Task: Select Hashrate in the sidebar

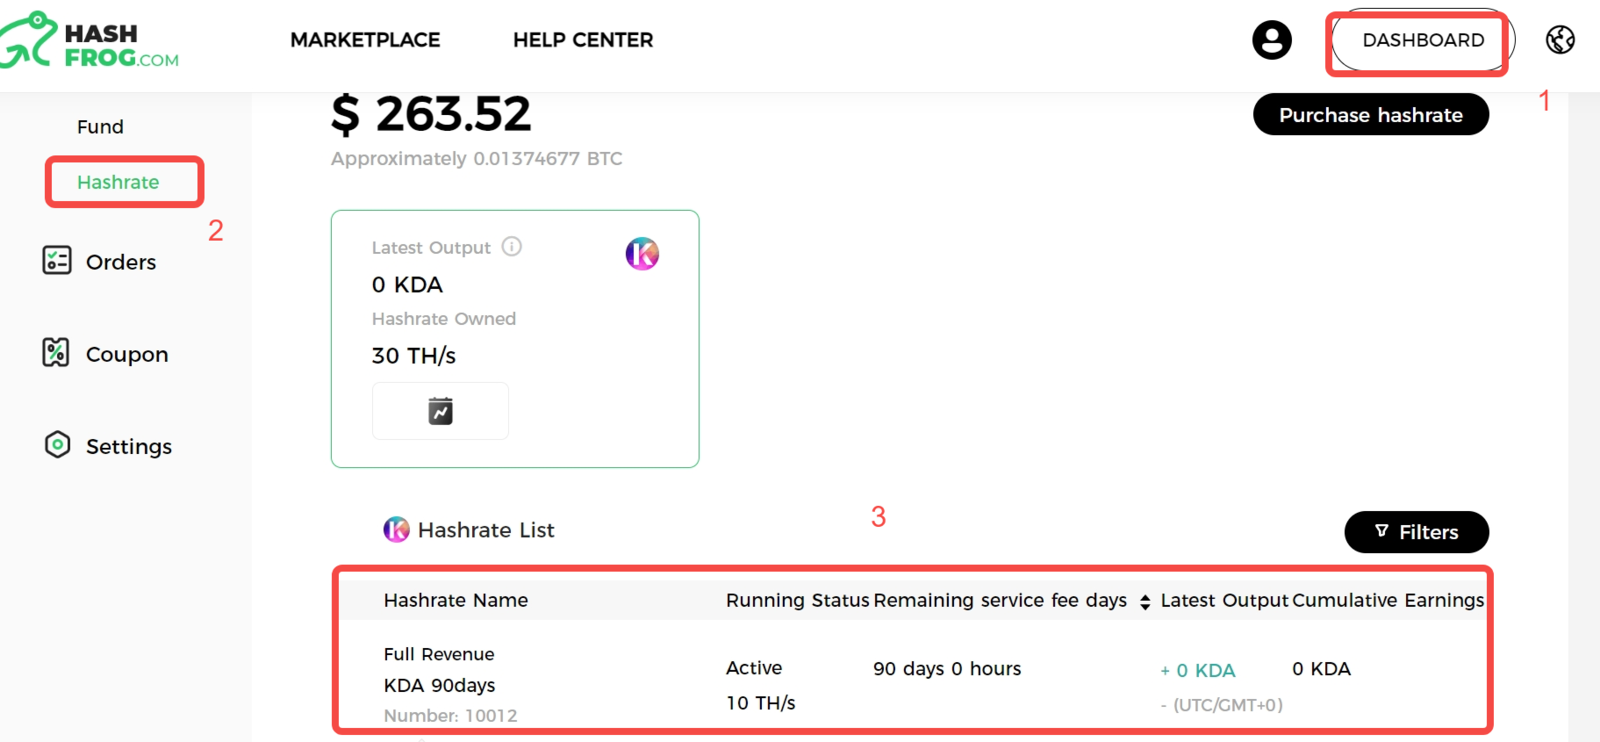Action: point(118,182)
